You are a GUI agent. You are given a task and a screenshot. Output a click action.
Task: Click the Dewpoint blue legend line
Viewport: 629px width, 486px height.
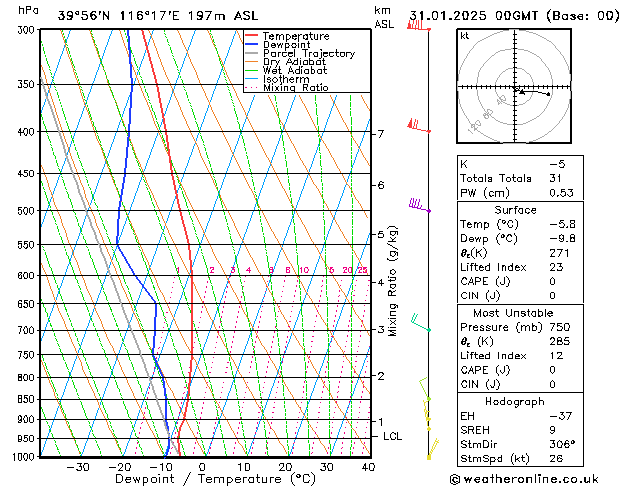coord(251,45)
